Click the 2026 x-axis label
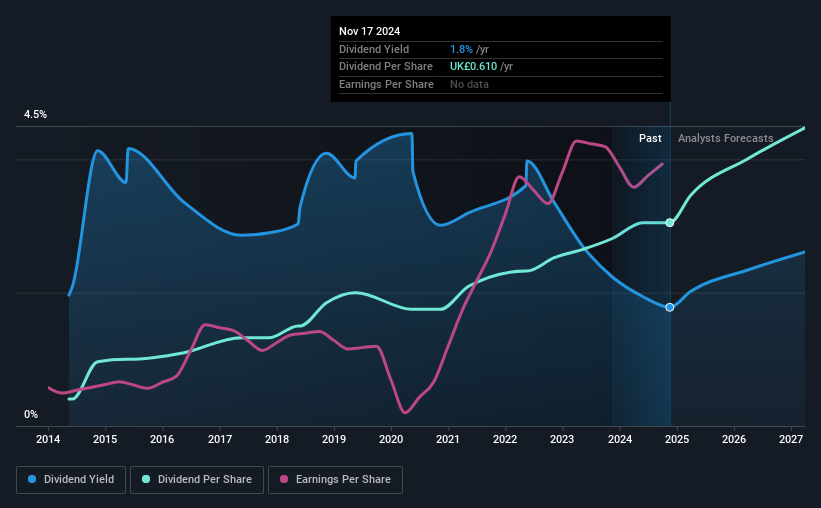Image resolution: width=821 pixels, height=508 pixels. (x=734, y=439)
